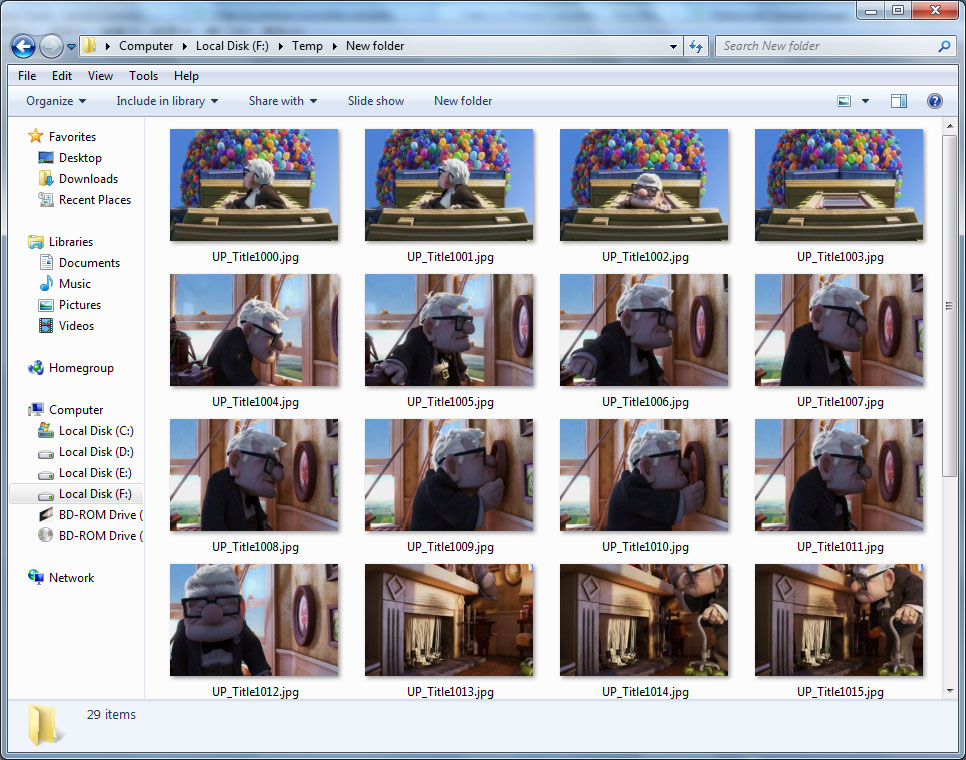
Task: Expand arrow after Computer breadcrumb
Action: [185, 46]
